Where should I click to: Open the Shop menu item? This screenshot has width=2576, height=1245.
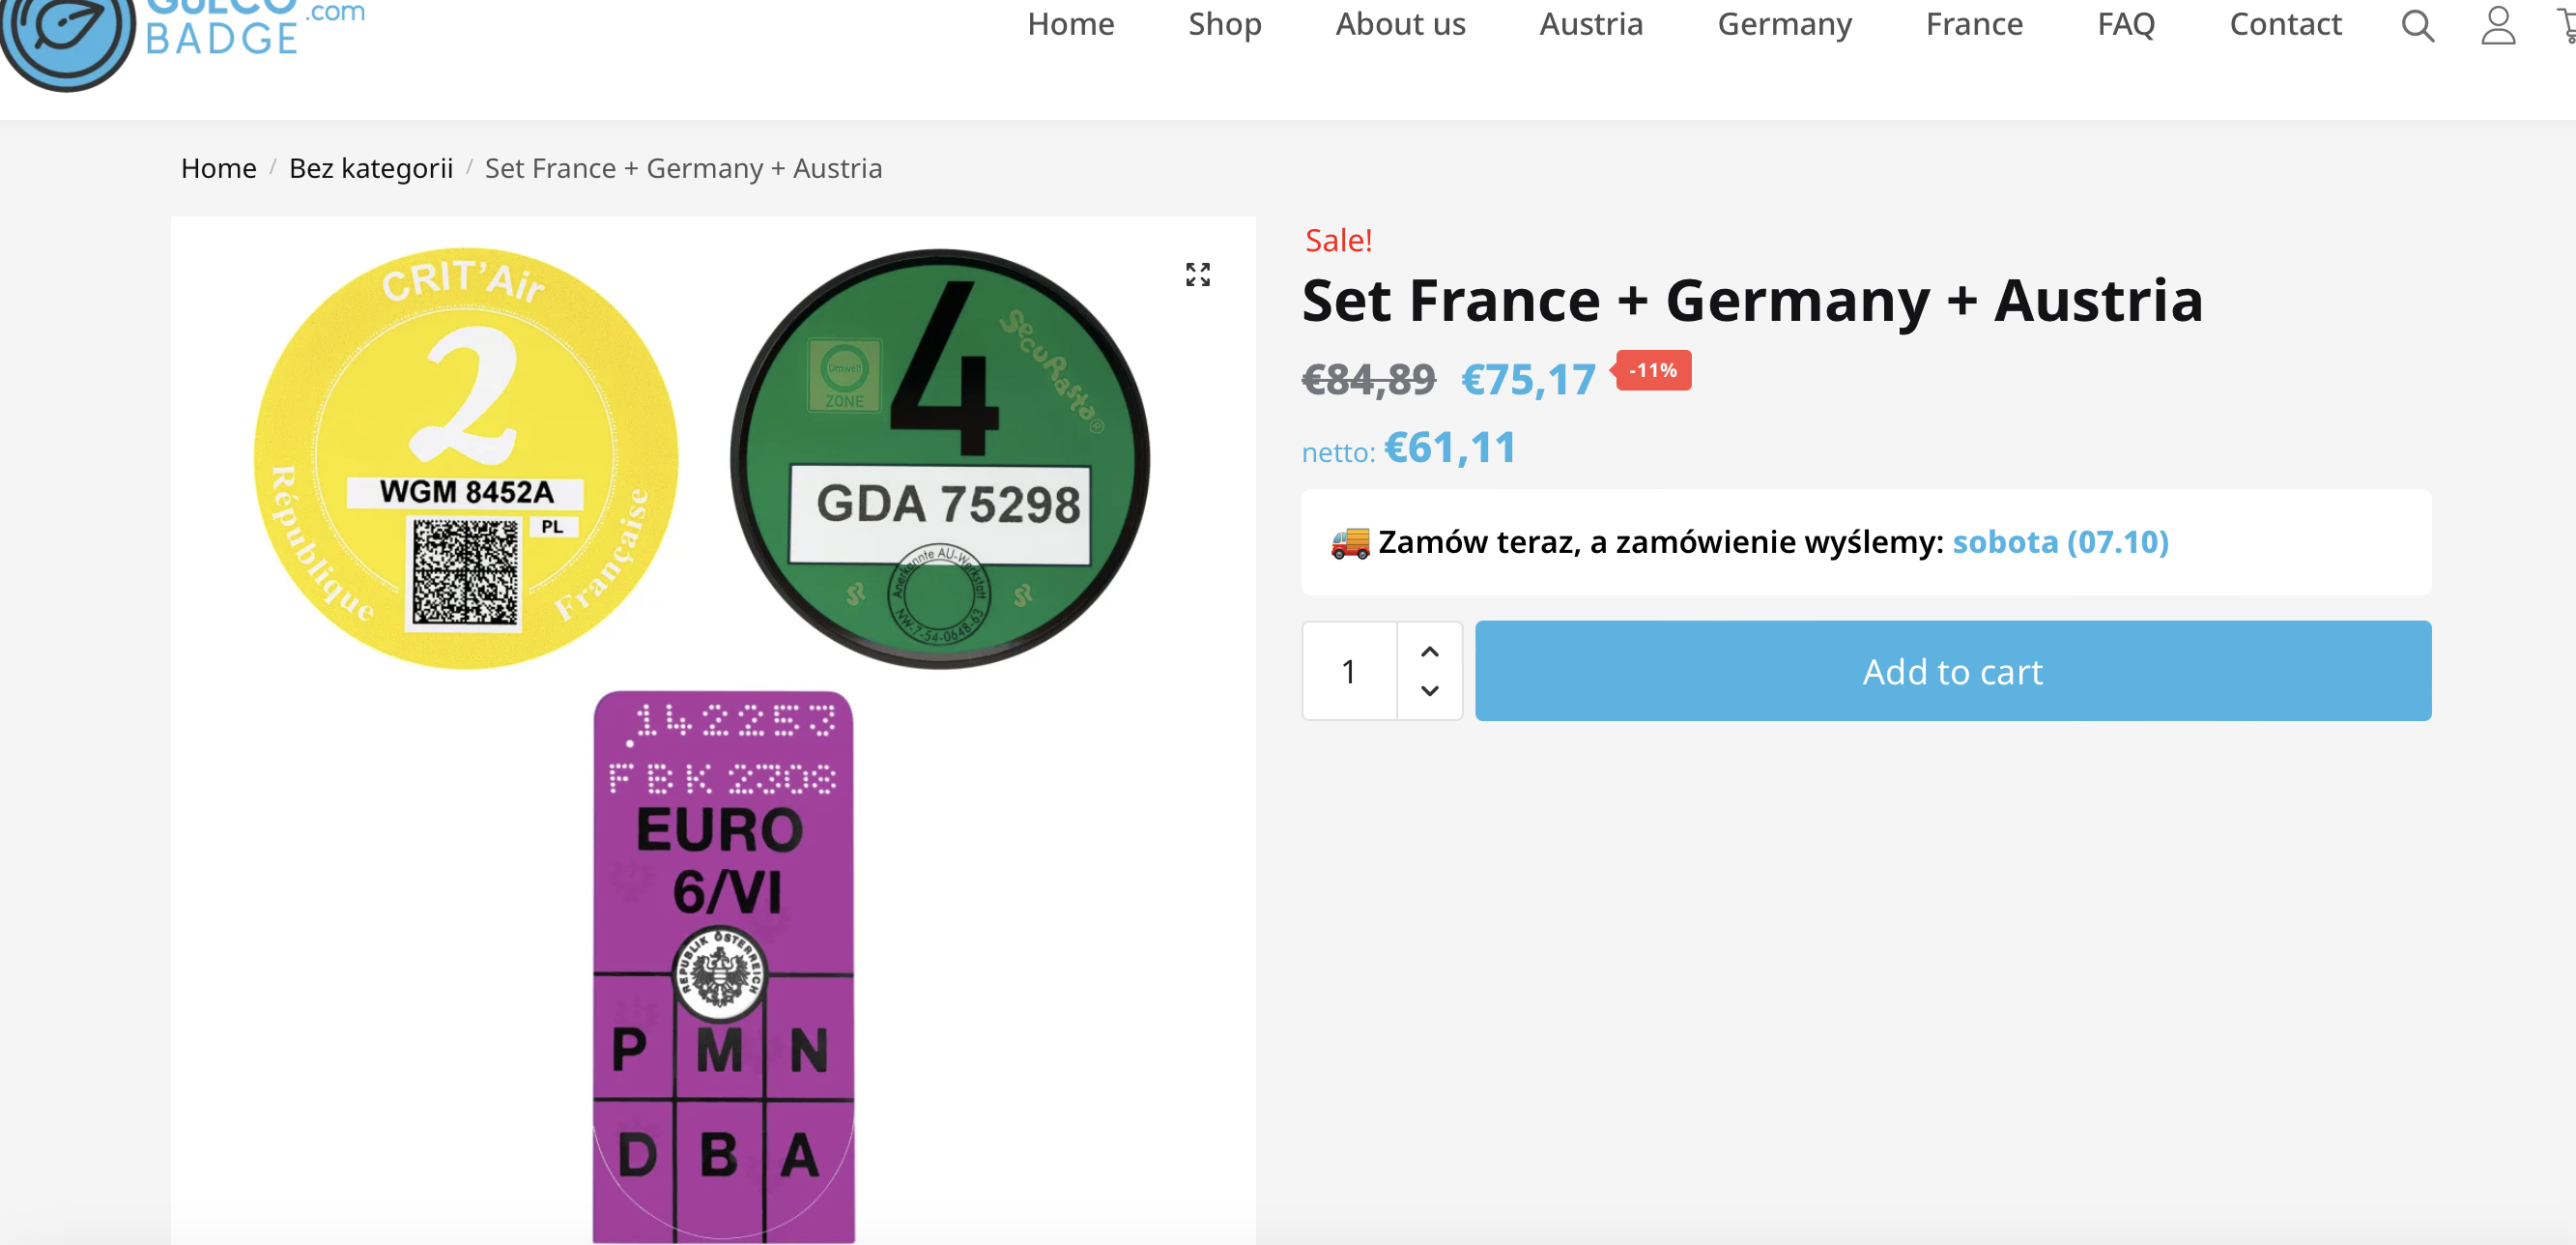coord(1224,24)
